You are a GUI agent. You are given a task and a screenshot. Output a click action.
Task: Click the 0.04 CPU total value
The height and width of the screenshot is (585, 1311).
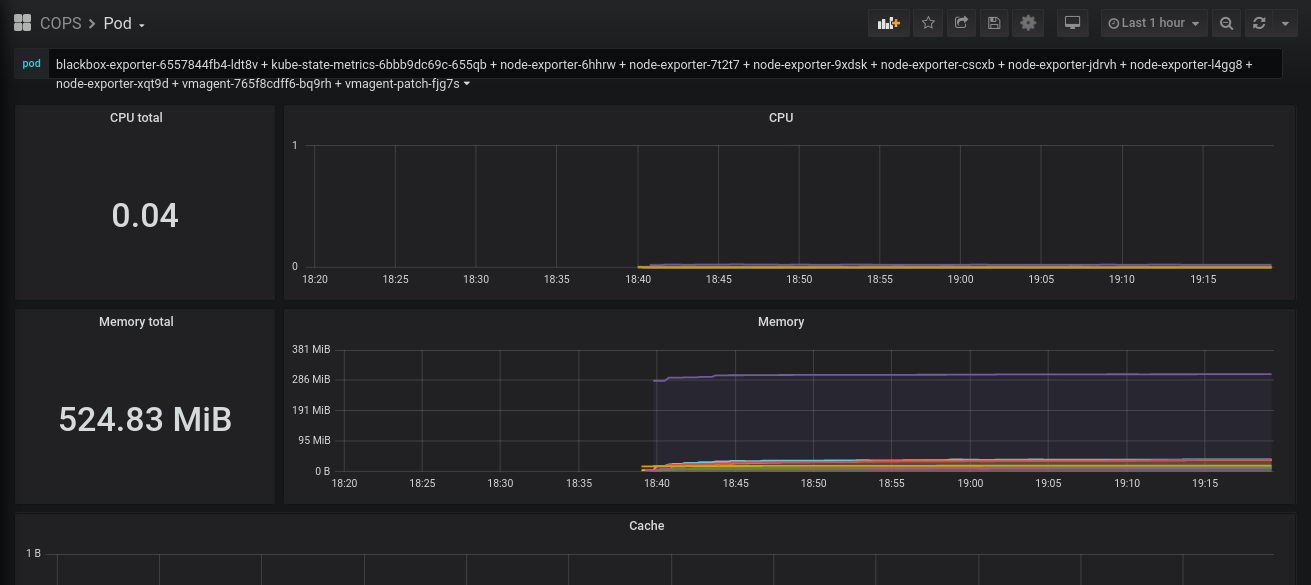(145, 215)
